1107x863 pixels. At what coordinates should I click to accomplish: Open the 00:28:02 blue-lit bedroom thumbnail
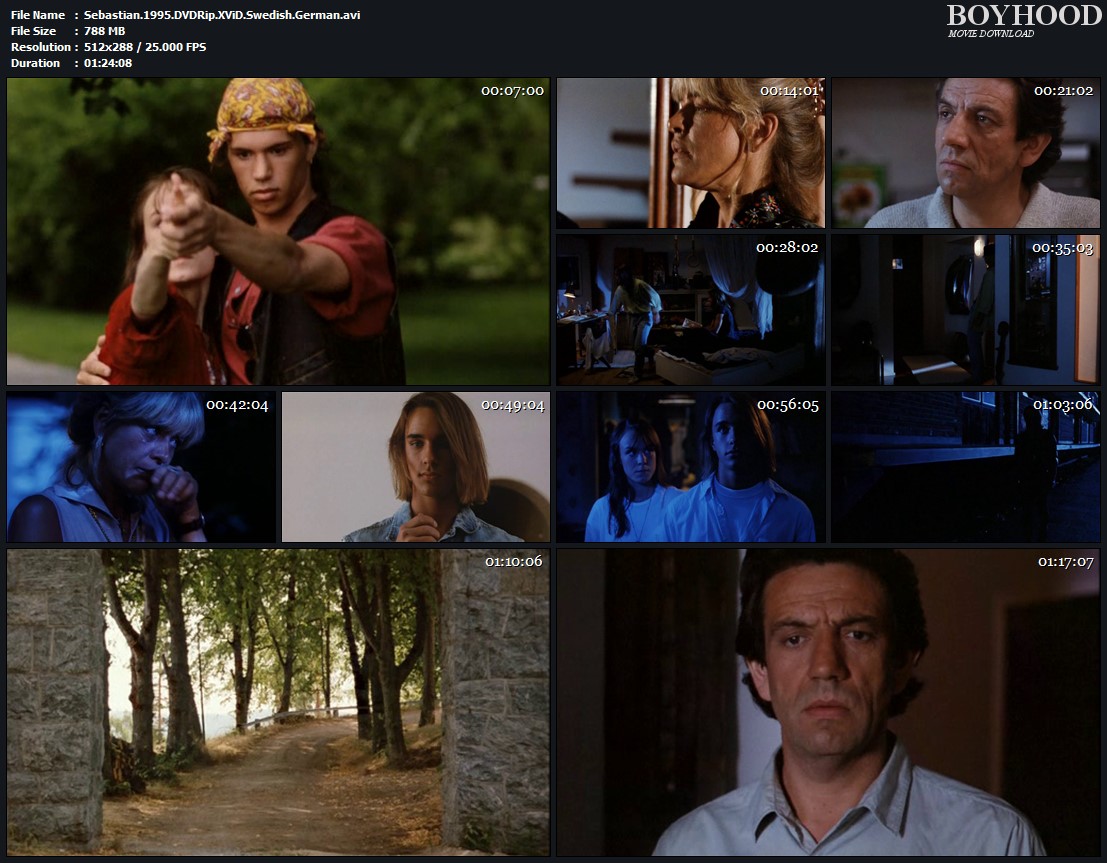pyautogui.click(x=690, y=310)
